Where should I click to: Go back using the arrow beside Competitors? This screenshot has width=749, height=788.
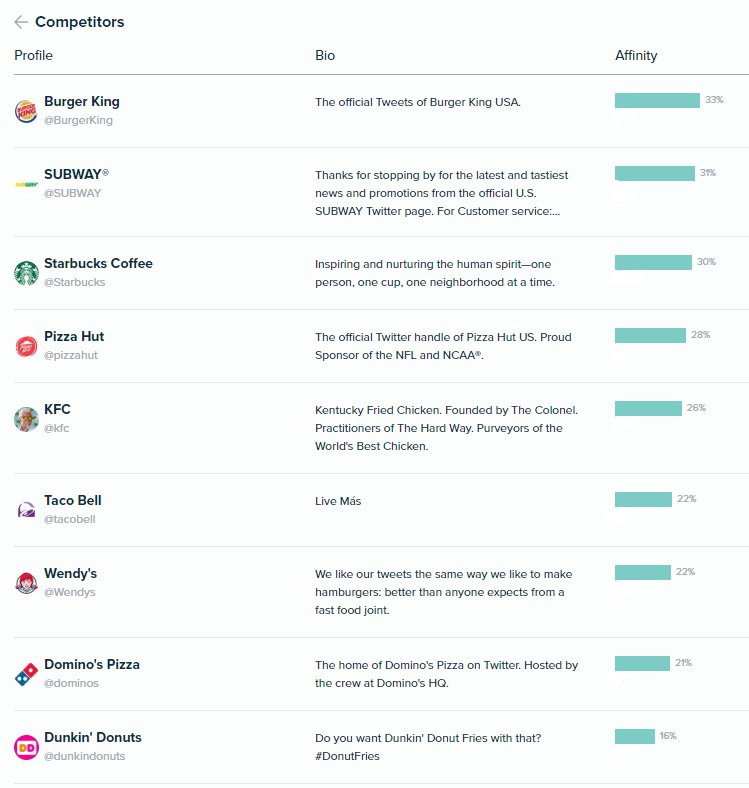21,22
